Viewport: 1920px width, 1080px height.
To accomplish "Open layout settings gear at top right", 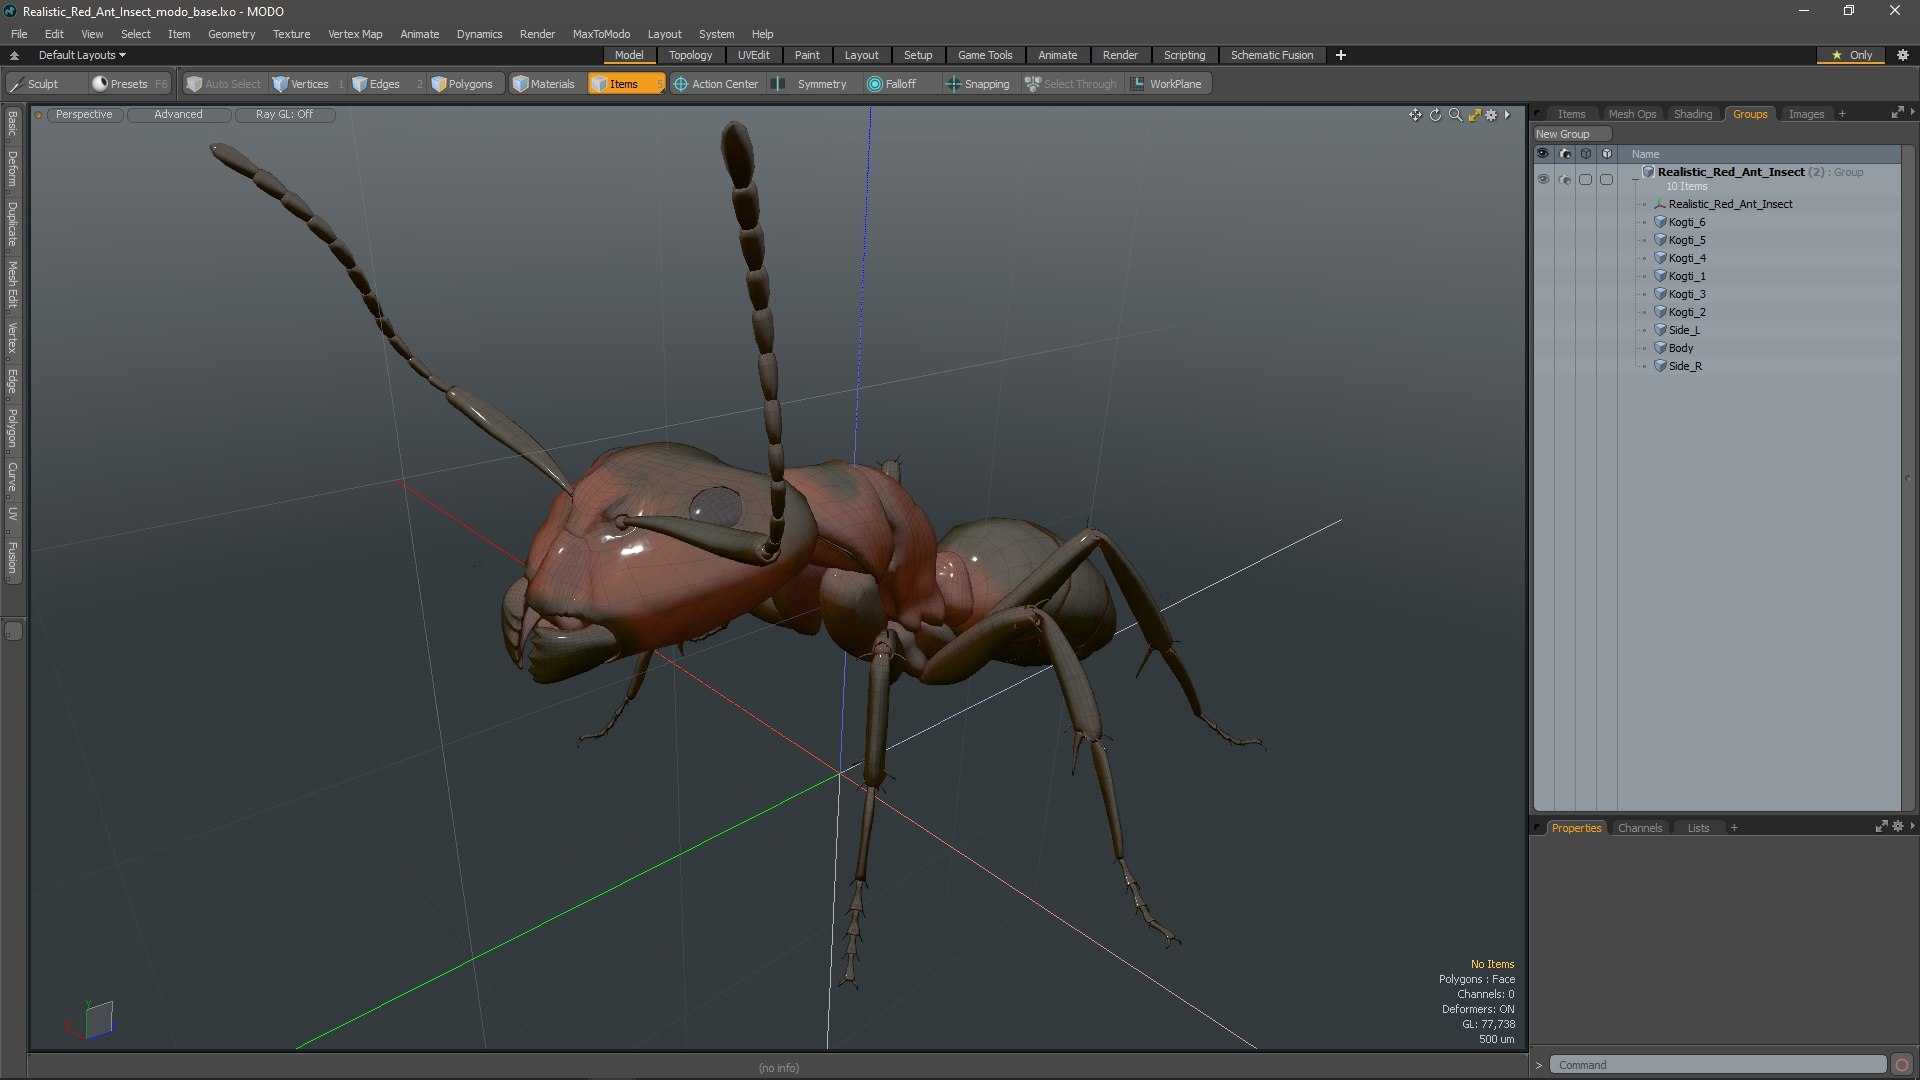I will [x=1903, y=55].
